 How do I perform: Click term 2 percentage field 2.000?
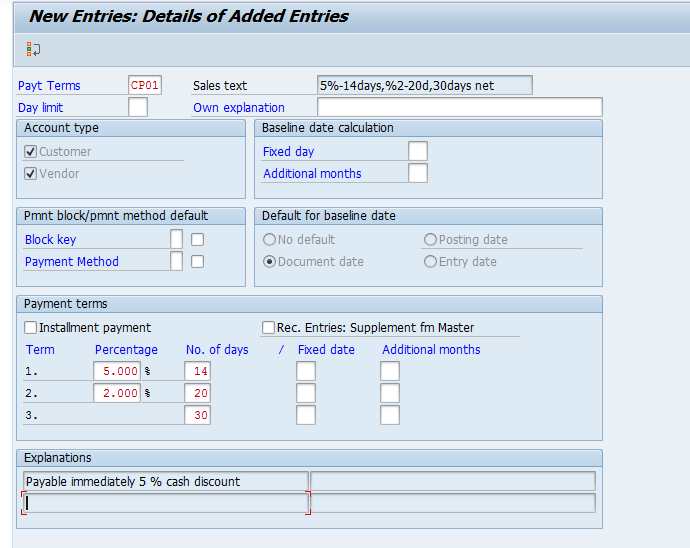coord(117,393)
